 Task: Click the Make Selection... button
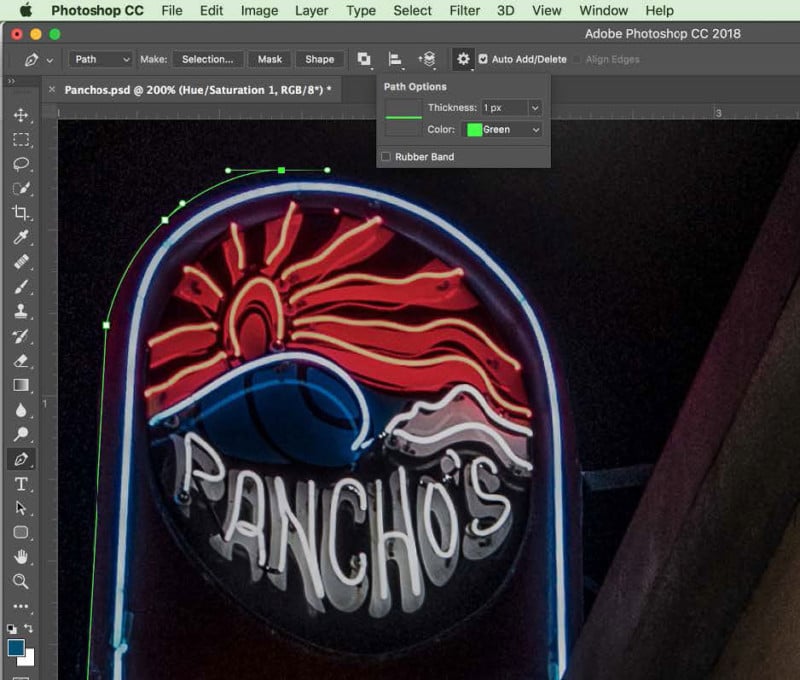[208, 59]
